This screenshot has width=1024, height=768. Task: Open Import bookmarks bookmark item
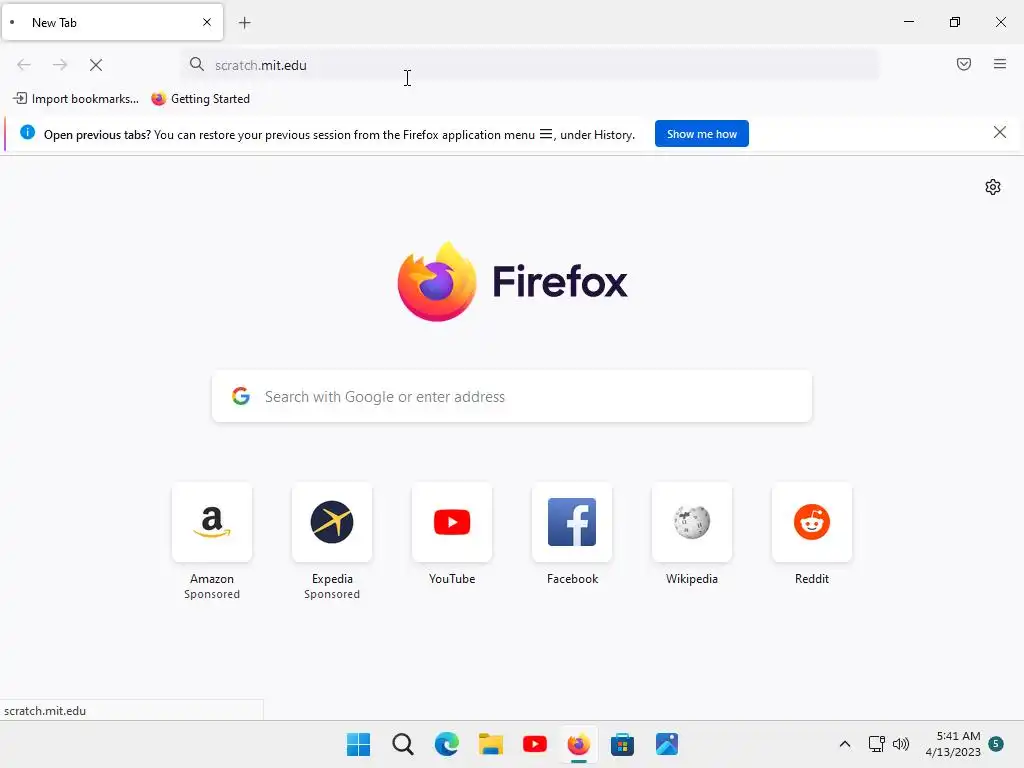pyautogui.click(x=76, y=99)
